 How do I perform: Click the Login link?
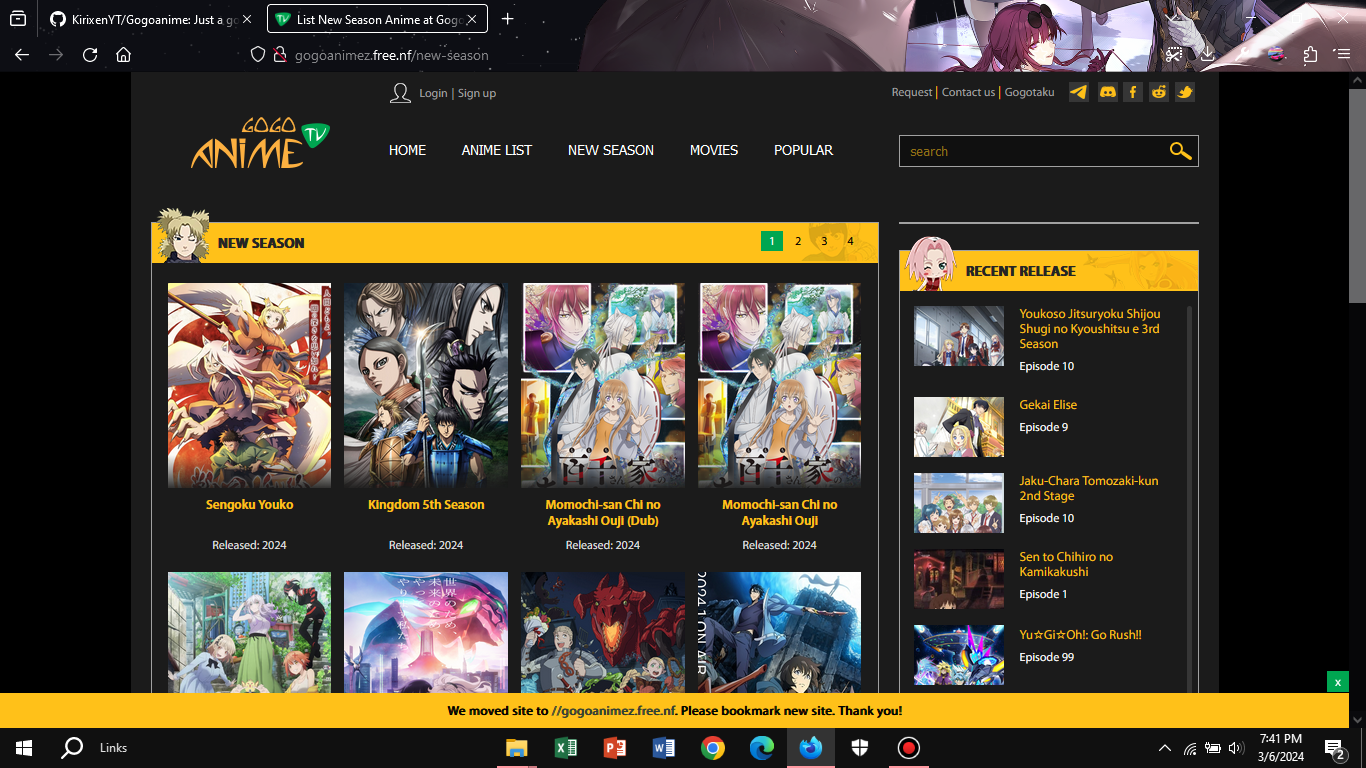(x=433, y=93)
